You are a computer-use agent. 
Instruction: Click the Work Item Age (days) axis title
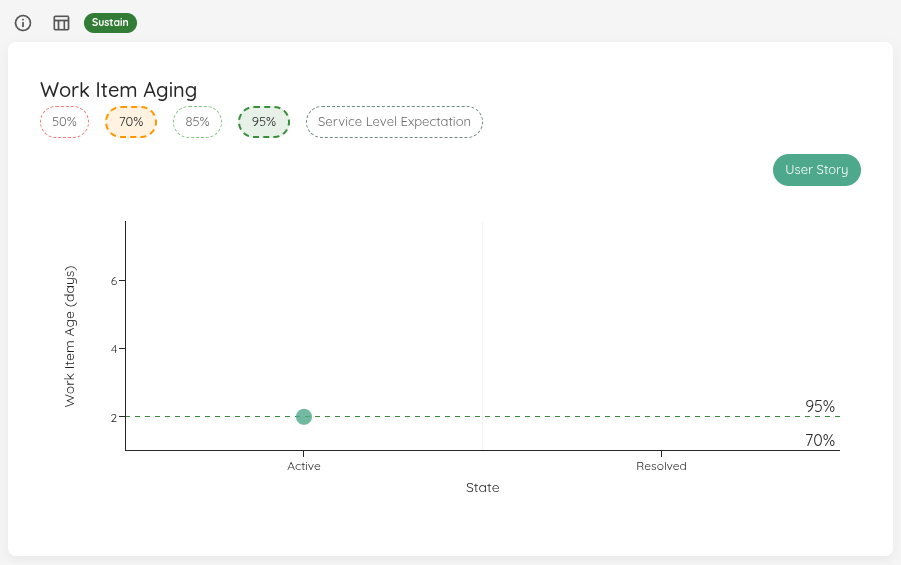(70, 336)
